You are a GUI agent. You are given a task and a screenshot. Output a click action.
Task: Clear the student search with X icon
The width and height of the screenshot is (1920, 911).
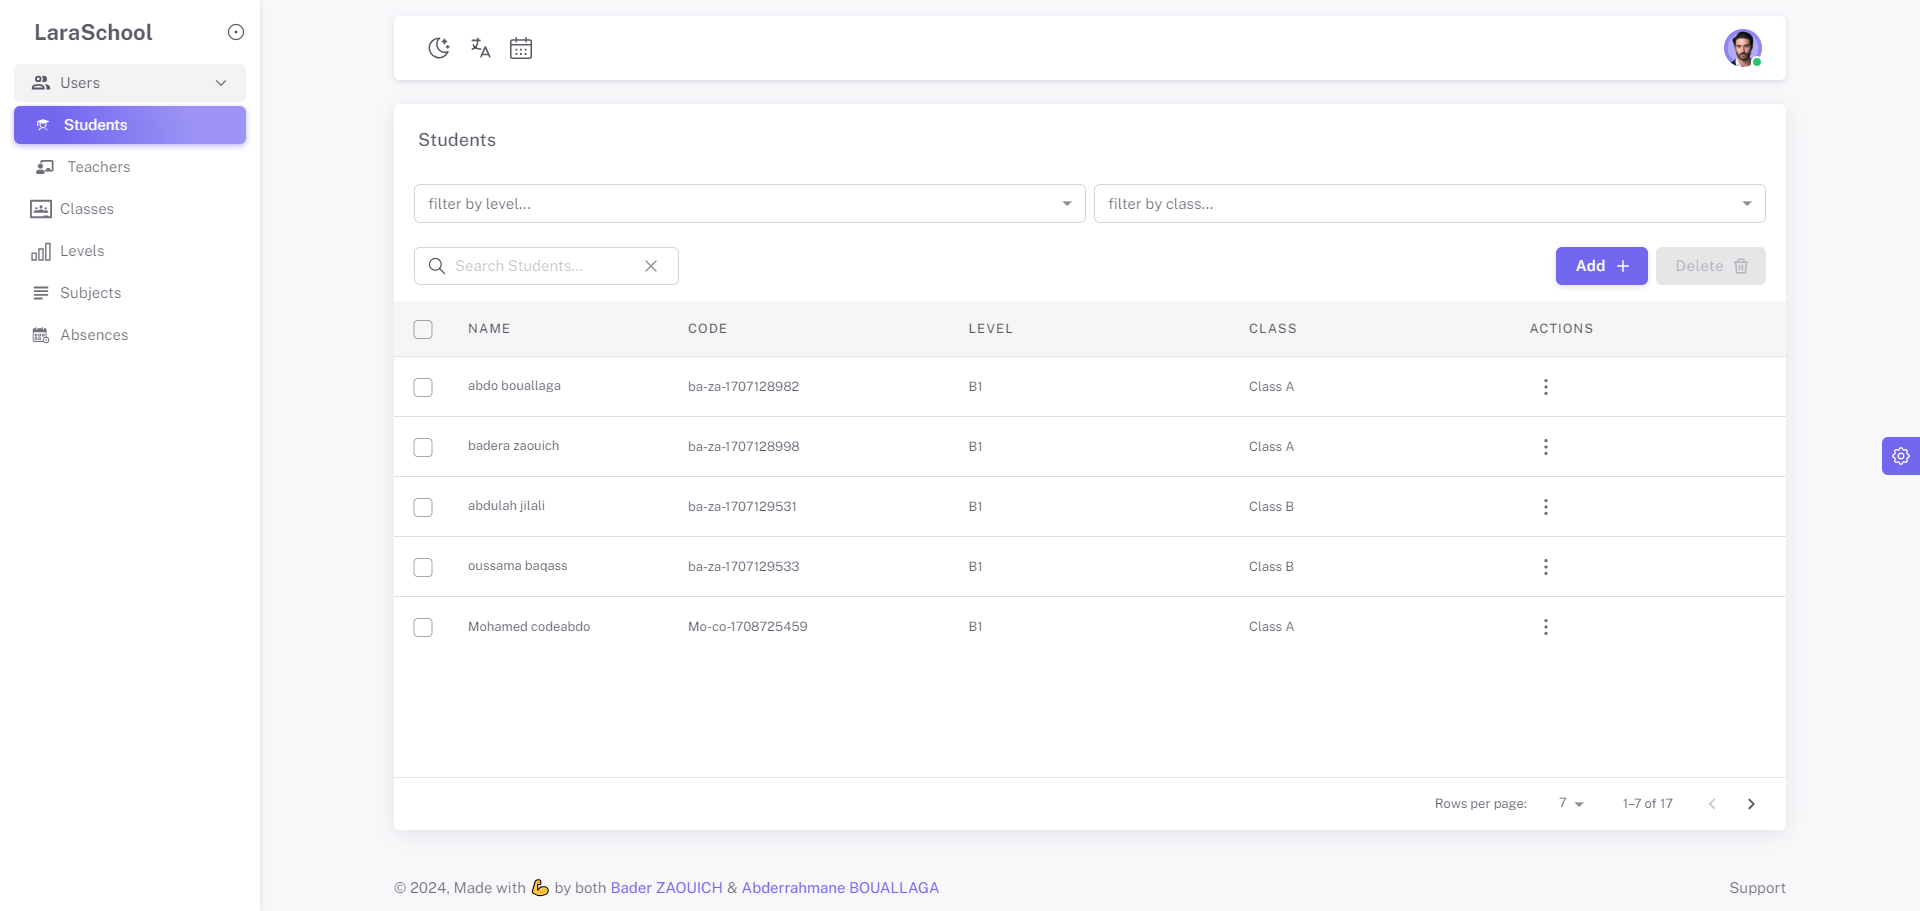pyautogui.click(x=651, y=266)
